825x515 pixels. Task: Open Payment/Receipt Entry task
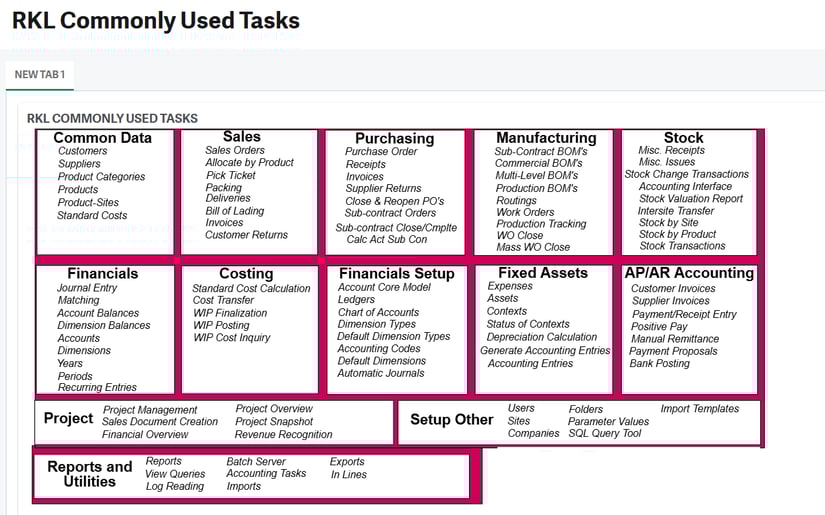tap(684, 314)
